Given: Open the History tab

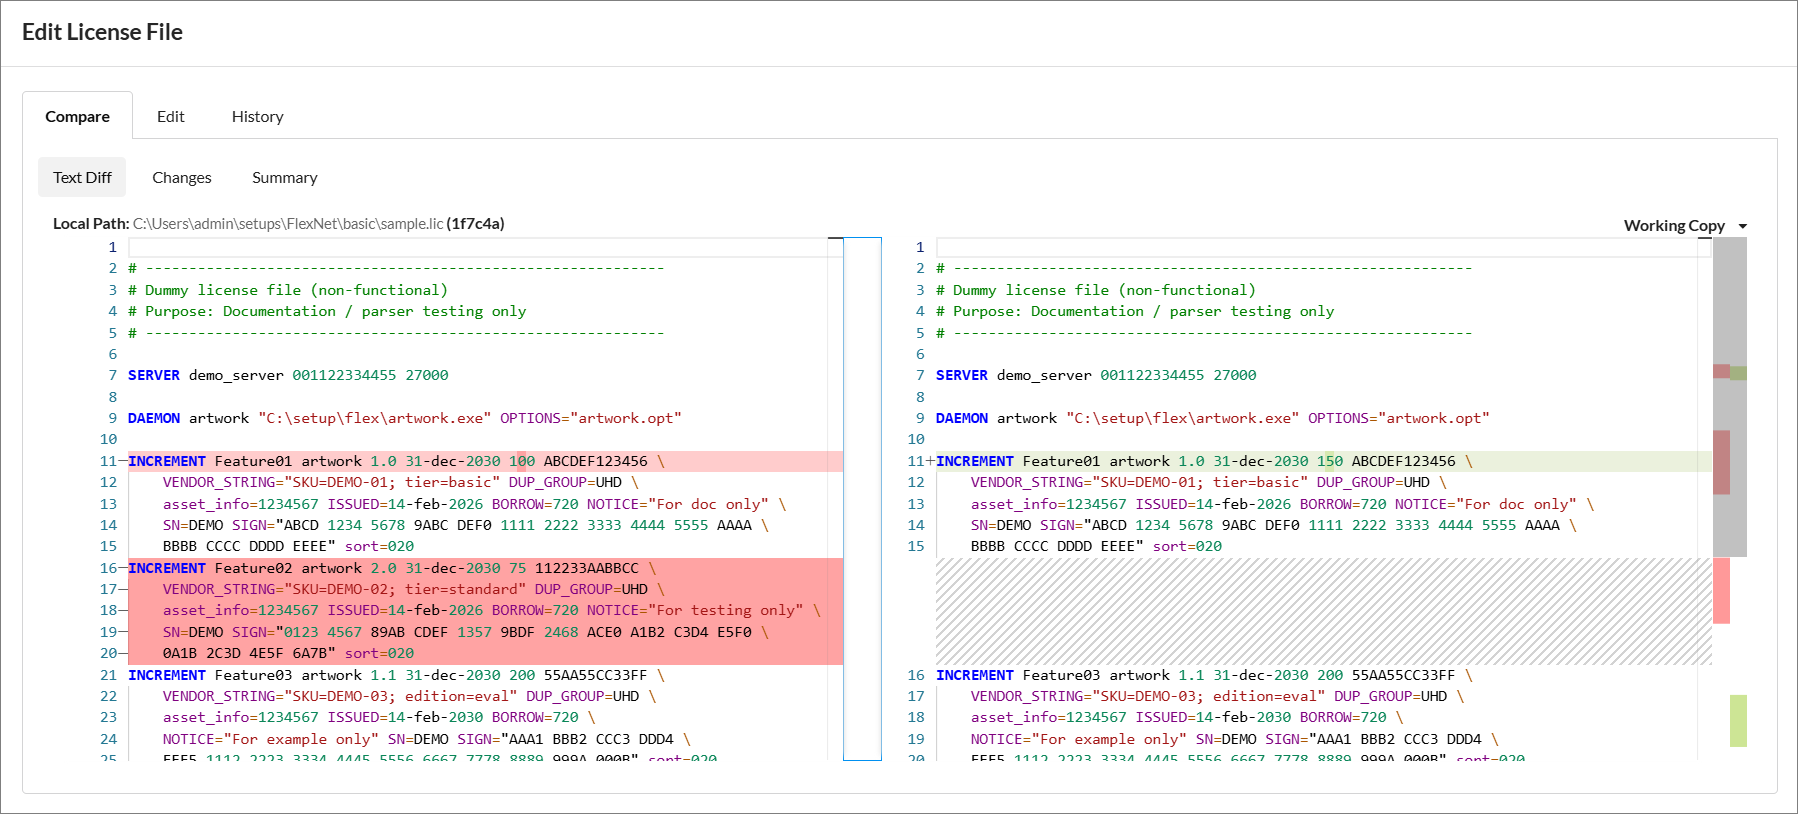Looking at the screenshot, I should [258, 116].
